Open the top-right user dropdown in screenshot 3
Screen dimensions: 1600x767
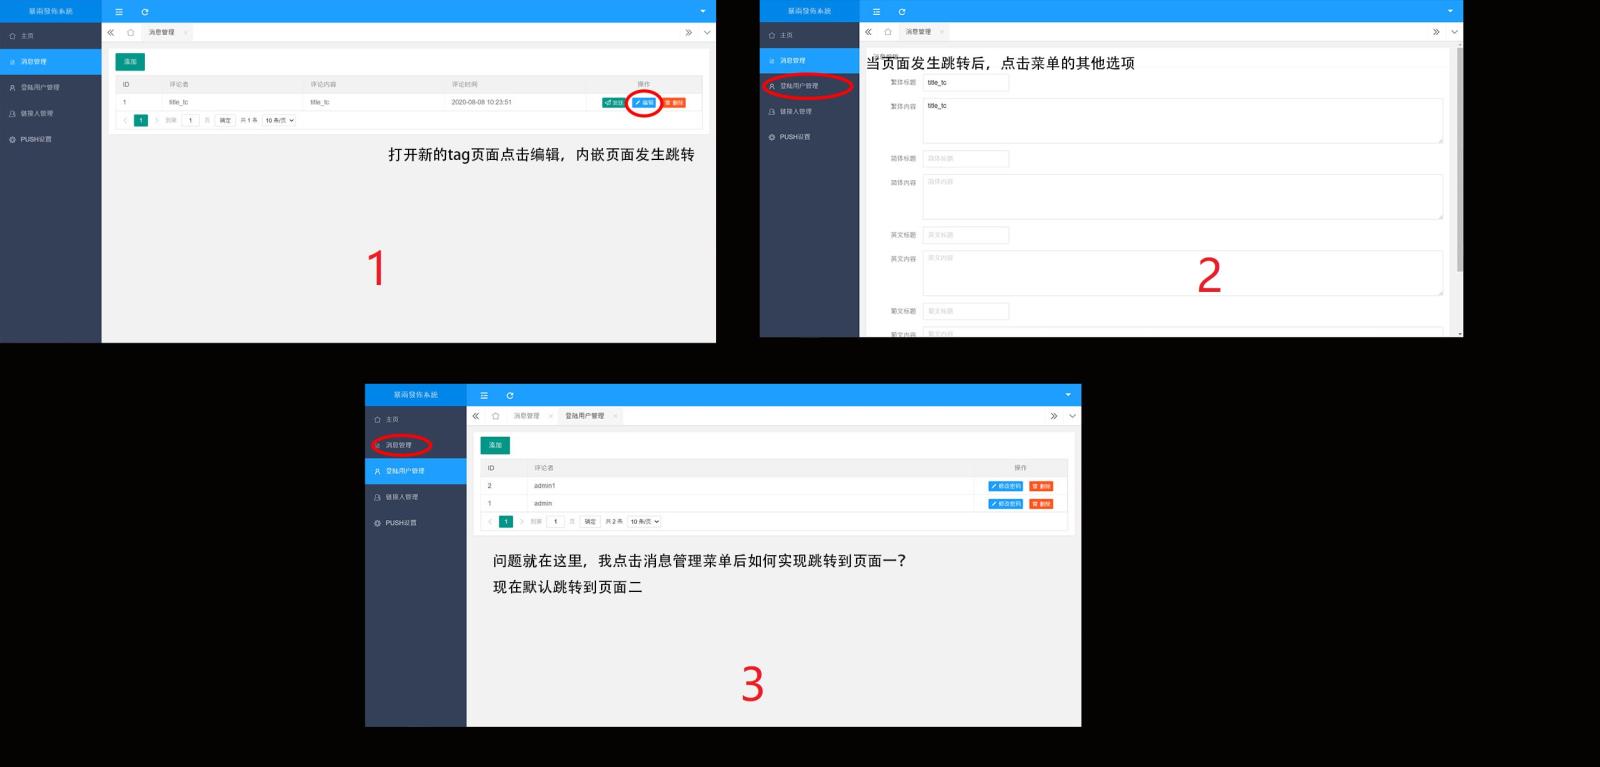[x=1067, y=395]
